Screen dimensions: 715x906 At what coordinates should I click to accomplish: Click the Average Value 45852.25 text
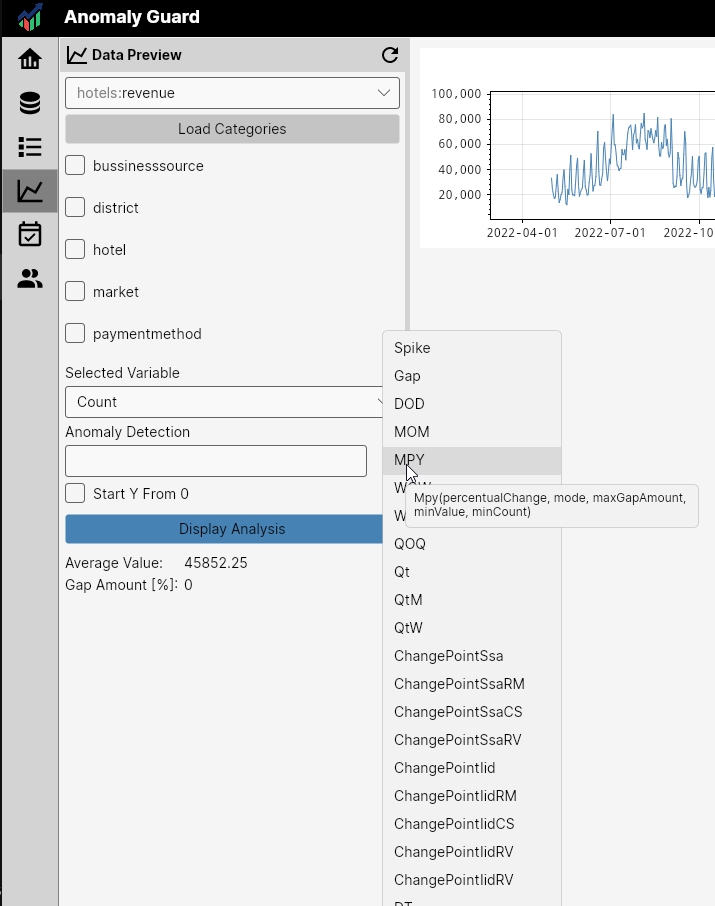(156, 563)
